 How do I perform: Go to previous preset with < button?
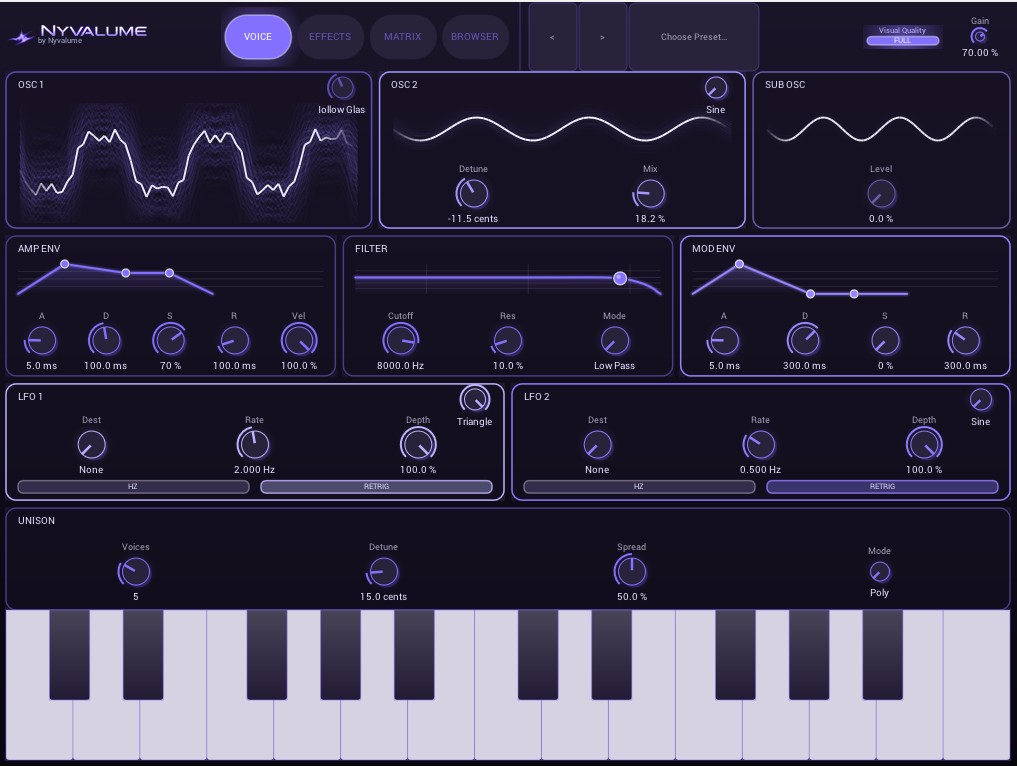(x=553, y=37)
